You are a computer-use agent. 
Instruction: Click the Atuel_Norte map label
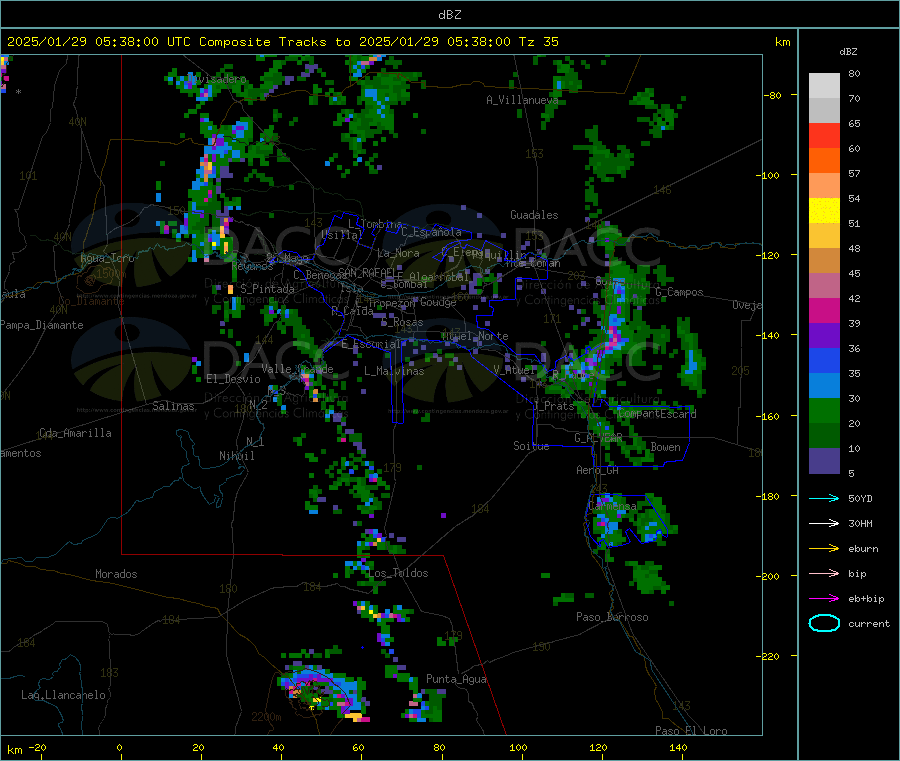(475, 336)
